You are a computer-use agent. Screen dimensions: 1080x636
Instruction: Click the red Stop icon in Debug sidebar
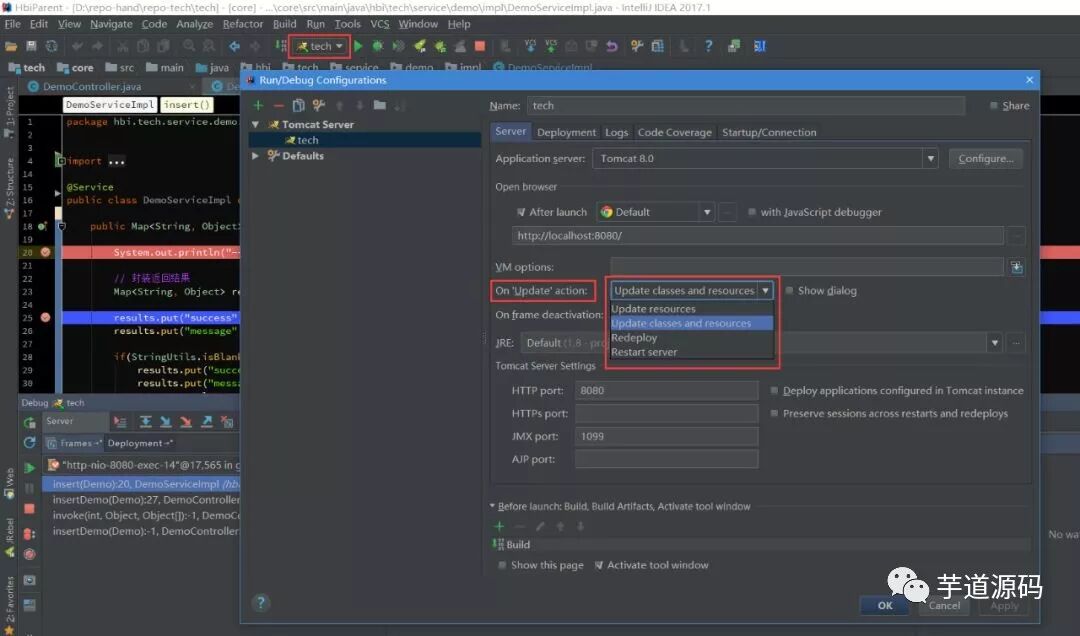[30, 509]
